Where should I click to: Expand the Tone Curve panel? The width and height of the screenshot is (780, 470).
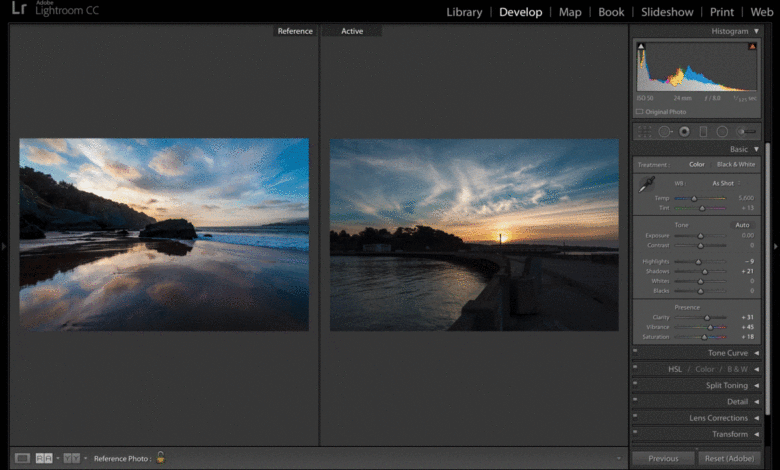pyautogui.click(x=730, y=353)
